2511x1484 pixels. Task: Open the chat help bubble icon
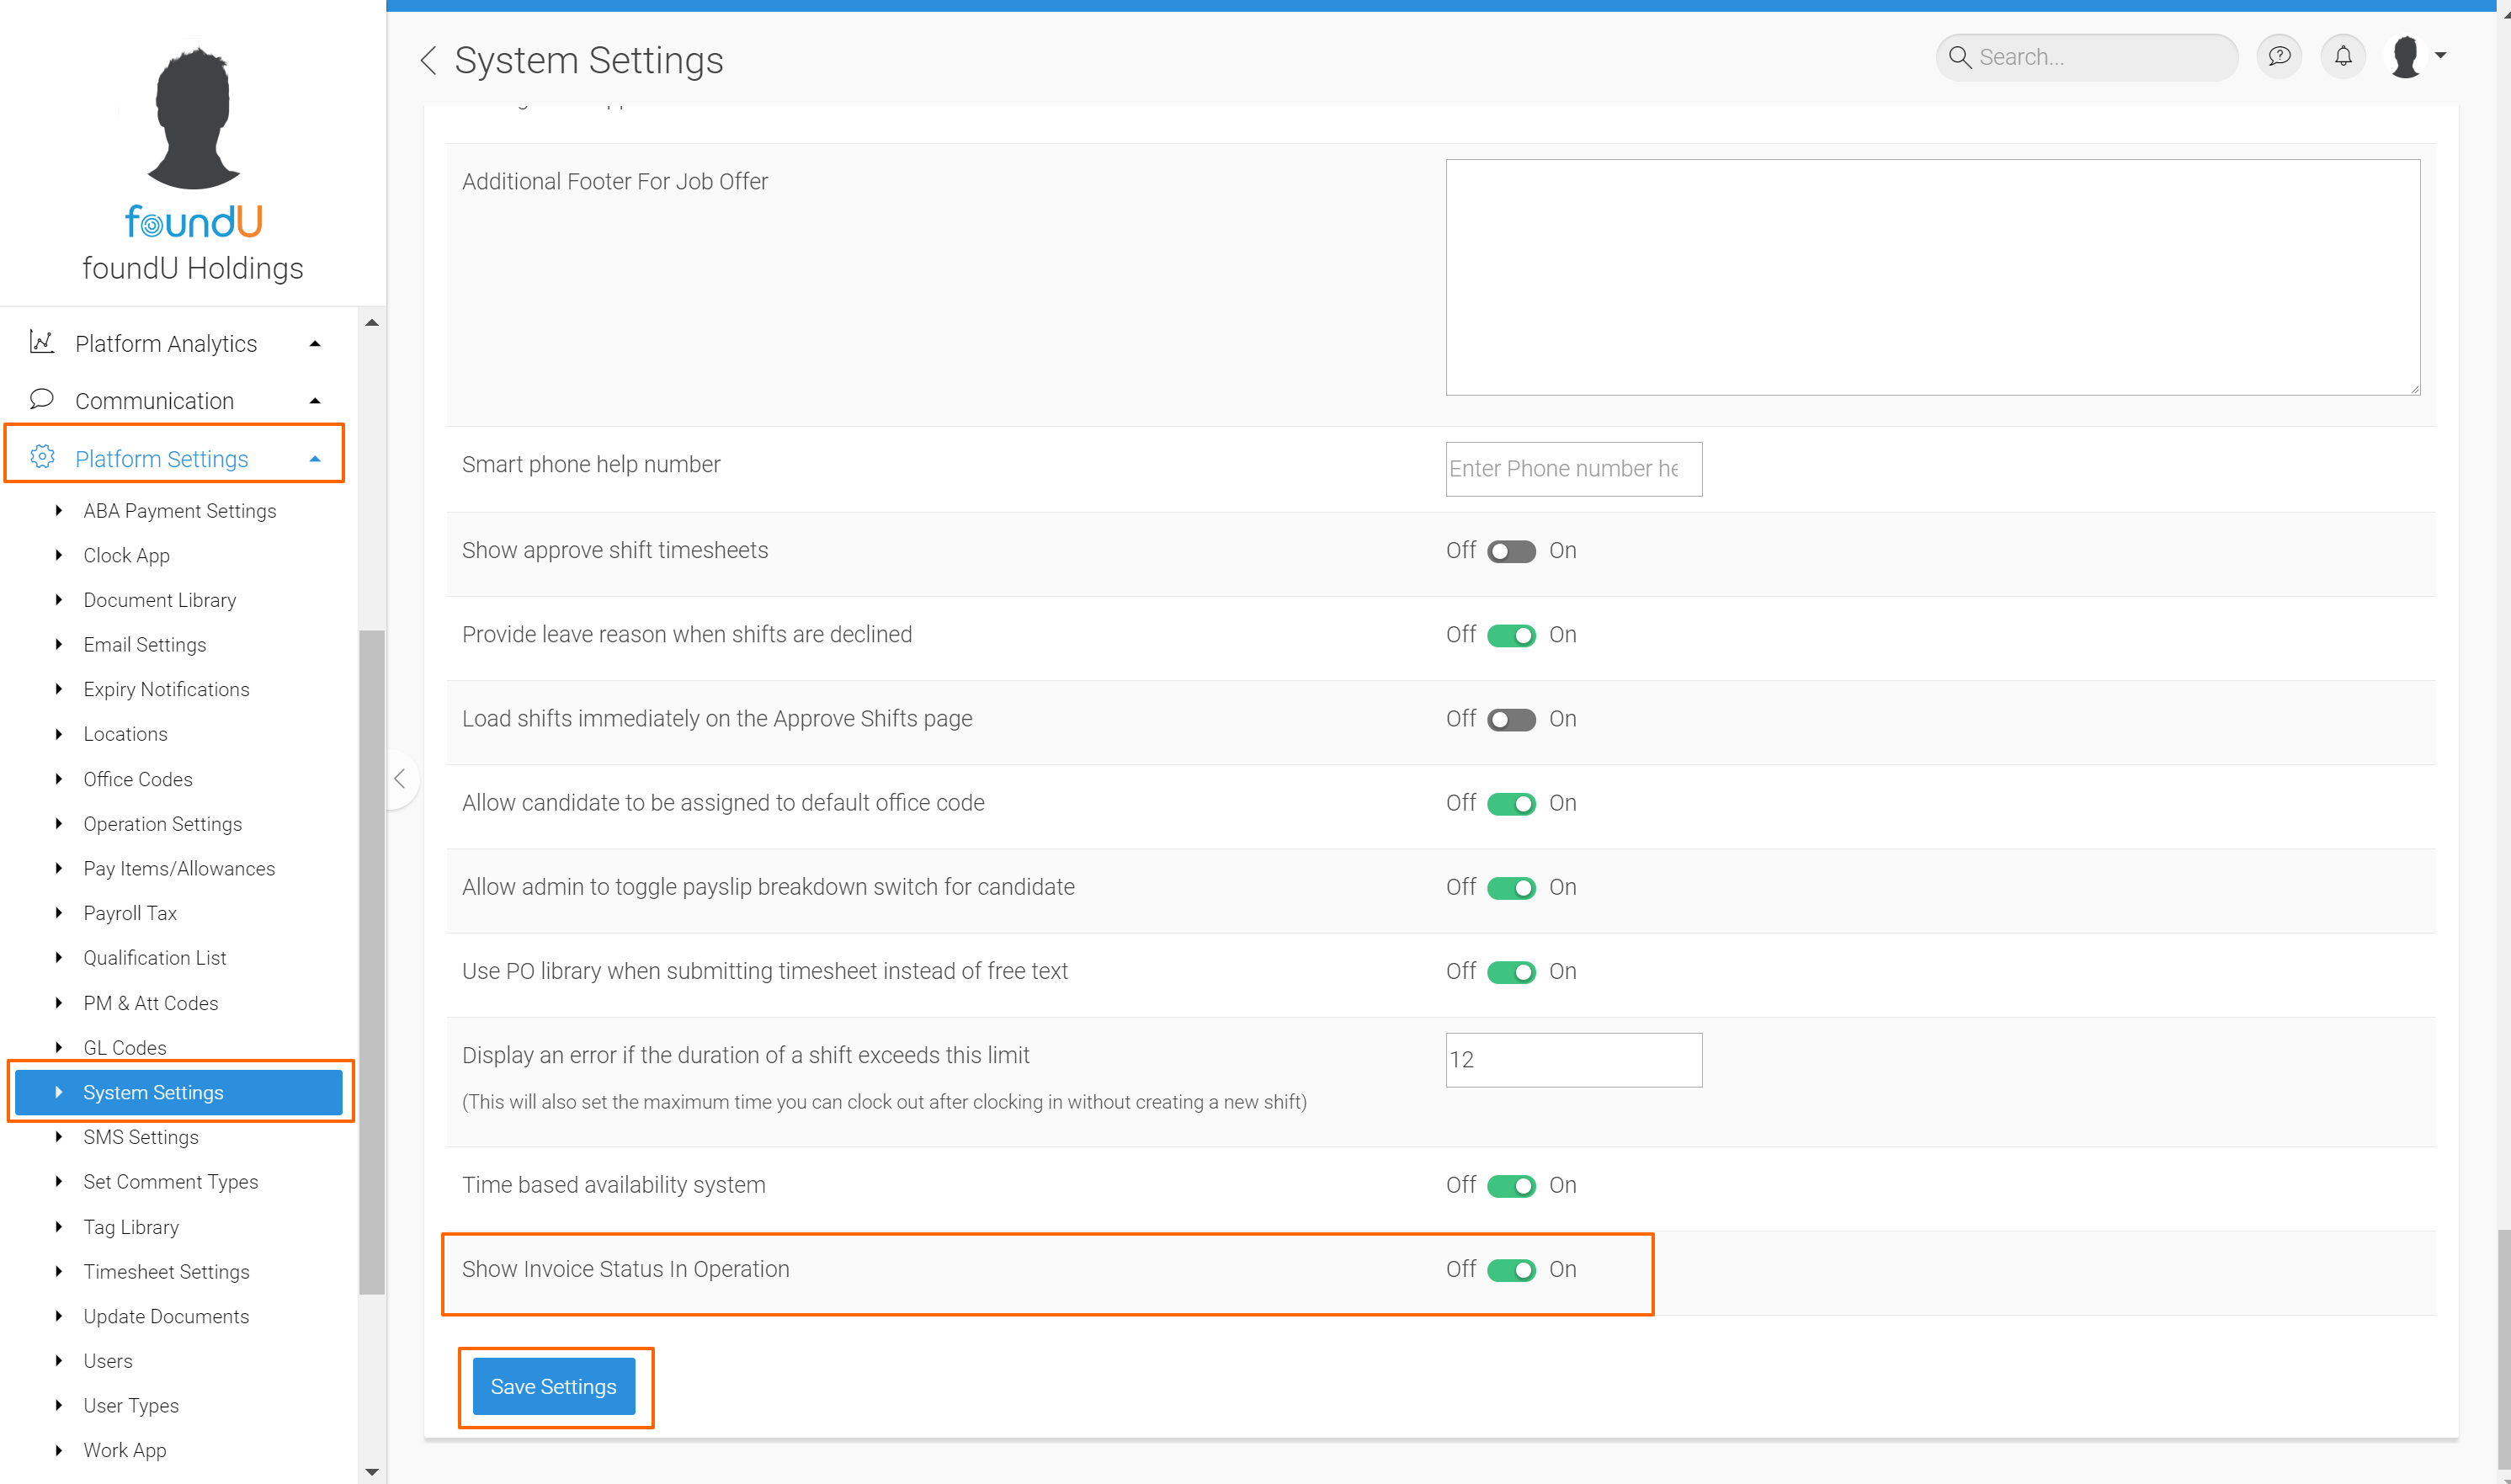point(2279,56)
